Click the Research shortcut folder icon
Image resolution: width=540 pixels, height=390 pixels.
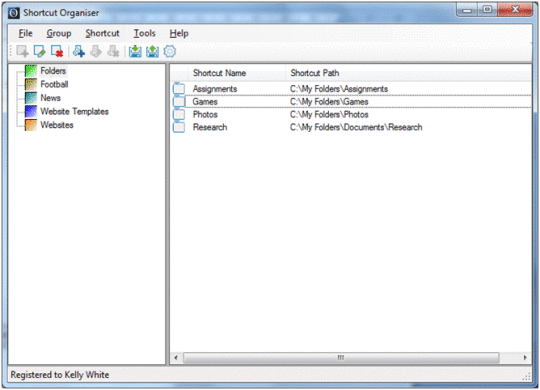pyautogui.click(x=179, y=127)
